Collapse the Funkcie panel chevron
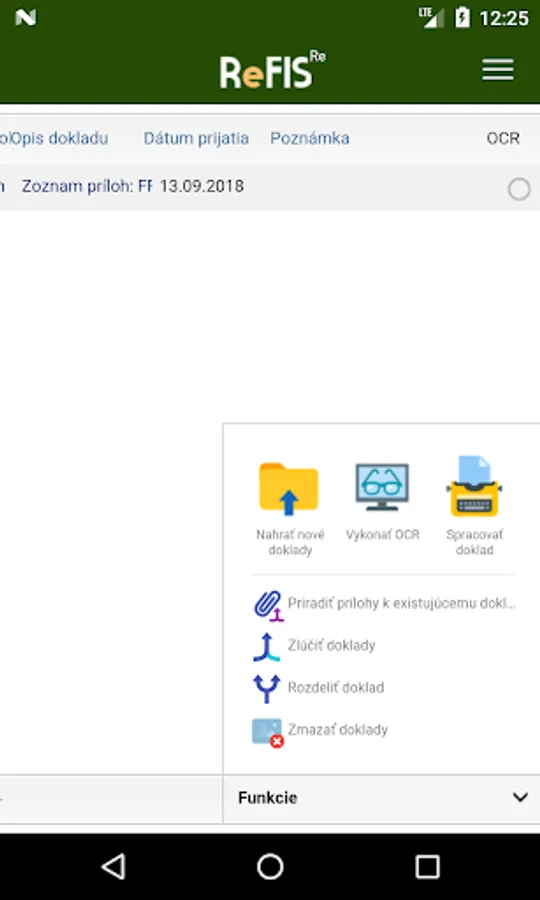Screen dimensions: 540x900 (x=520, y=797)
